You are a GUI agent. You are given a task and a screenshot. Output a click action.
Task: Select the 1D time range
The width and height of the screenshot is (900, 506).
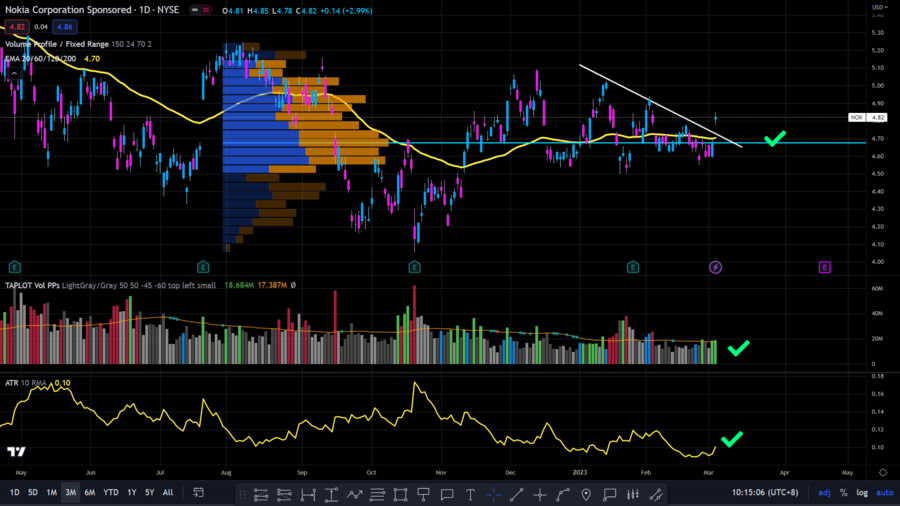[x=14, y=492]
